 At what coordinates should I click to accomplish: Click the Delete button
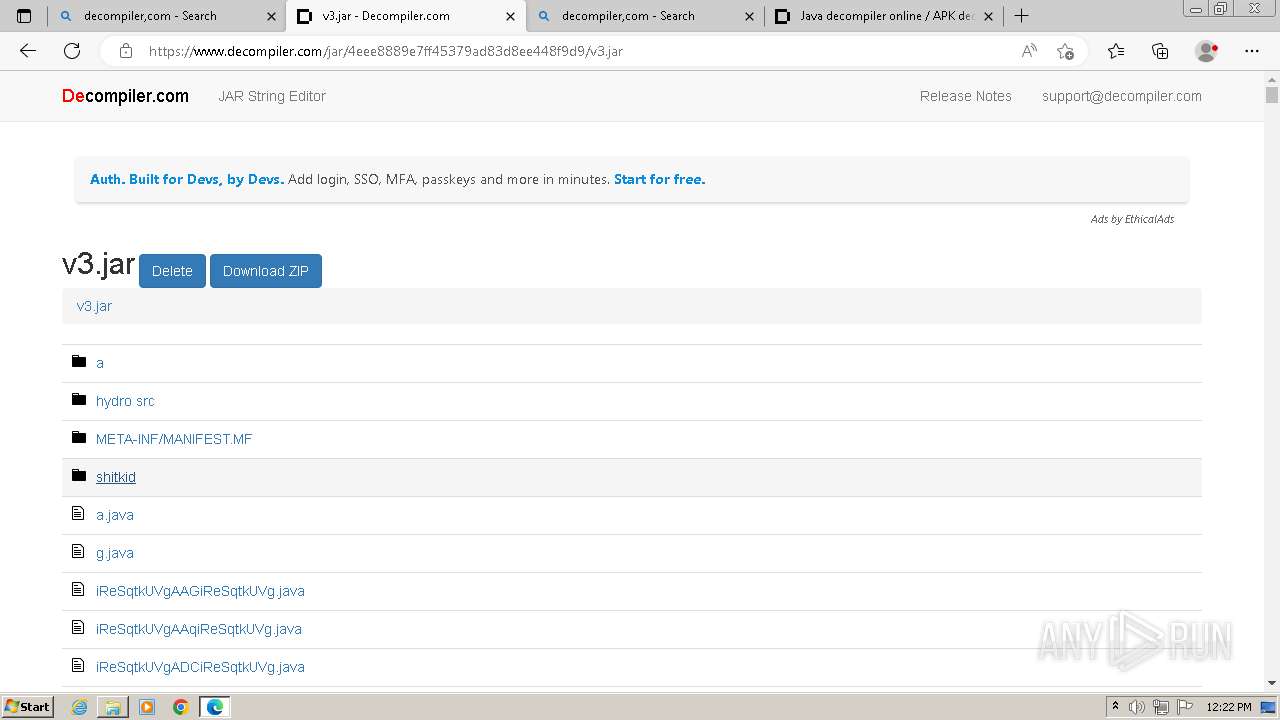pyautogui.click(x=172, y=271)
